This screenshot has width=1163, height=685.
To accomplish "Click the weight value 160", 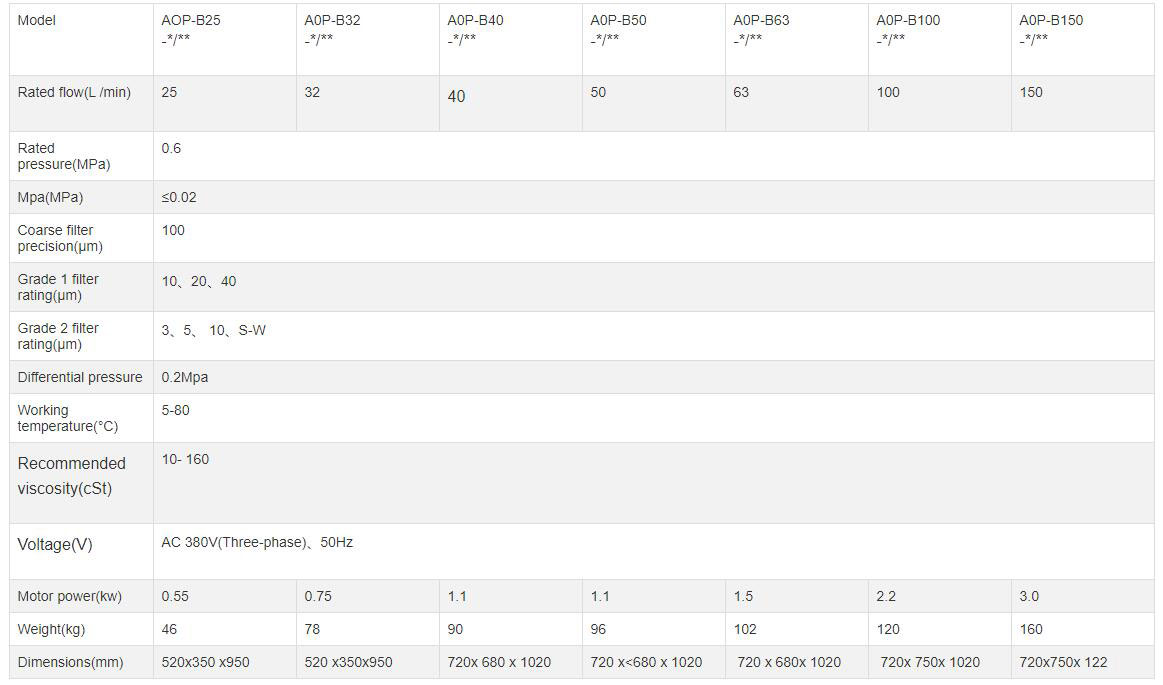I will [1031, 629].
